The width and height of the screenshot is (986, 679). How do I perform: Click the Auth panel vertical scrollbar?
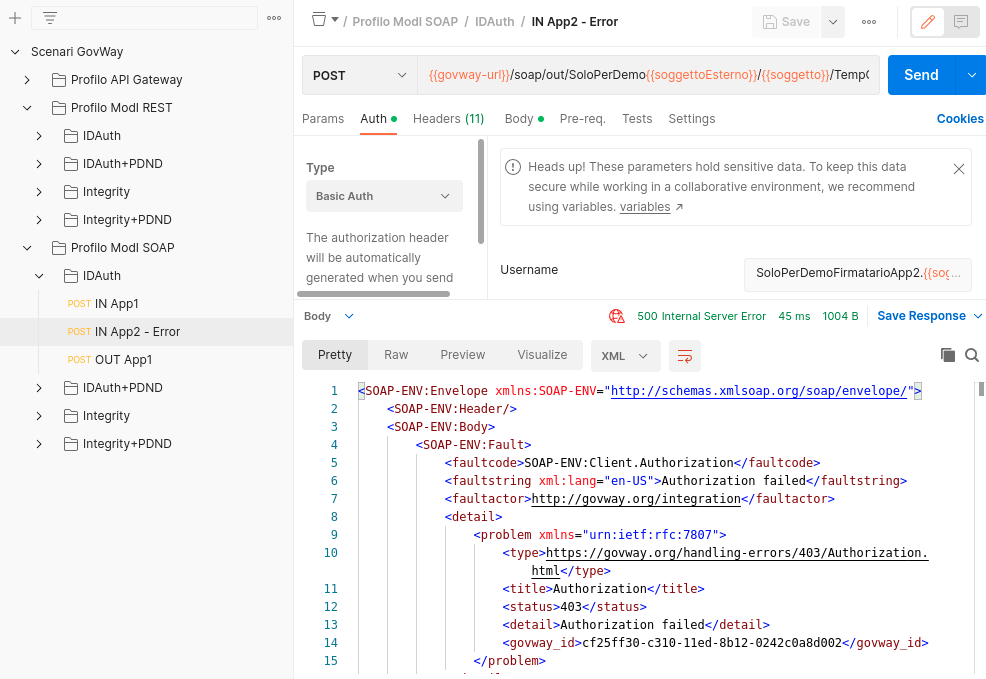pos(481,192)
